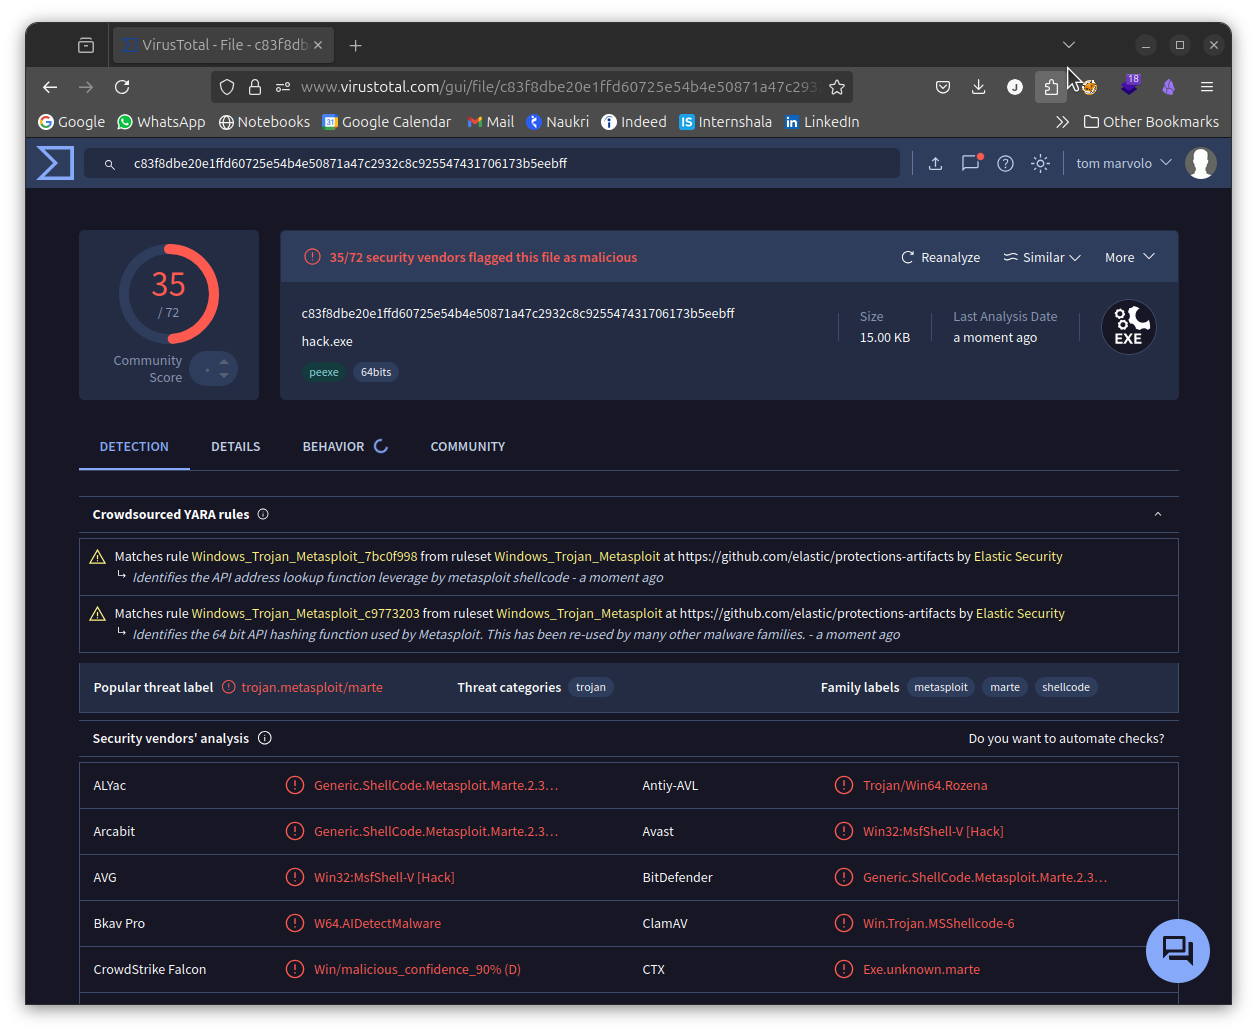Click the browser address bar URL
The height and width of the screenshot is (1033, 1257).
(559, 87)
